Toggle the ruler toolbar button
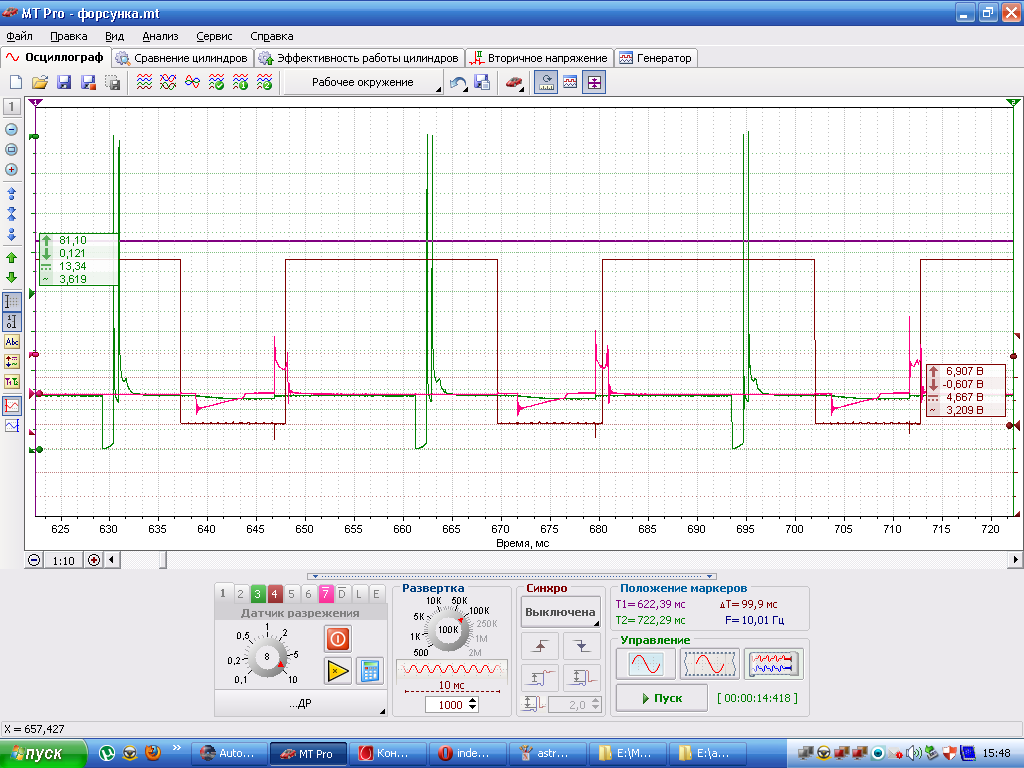The width and height of the screenshot is (1024, 768). pos(546,83)
